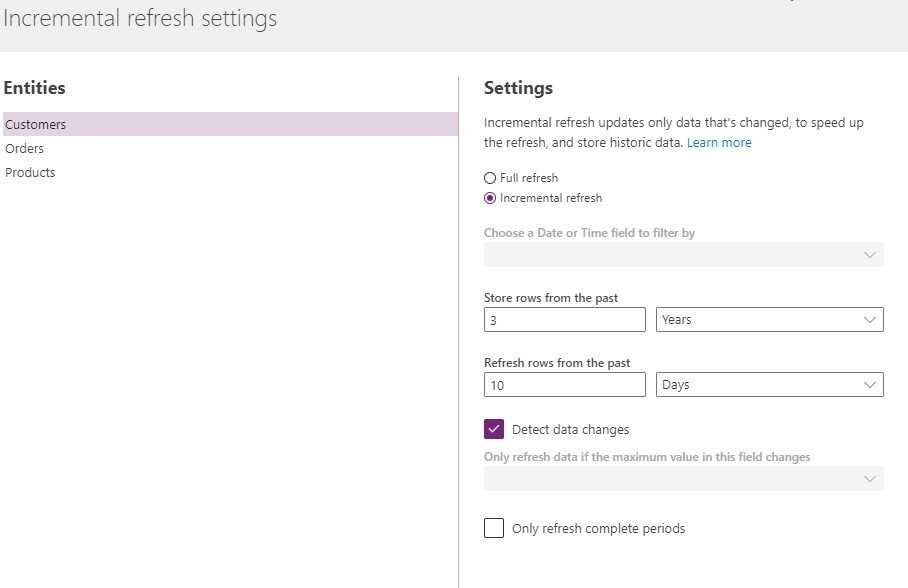The height and width of the screenshot is (588, 908).
Task: Click the Detect data changes checkmark icon
Action: 493,428
